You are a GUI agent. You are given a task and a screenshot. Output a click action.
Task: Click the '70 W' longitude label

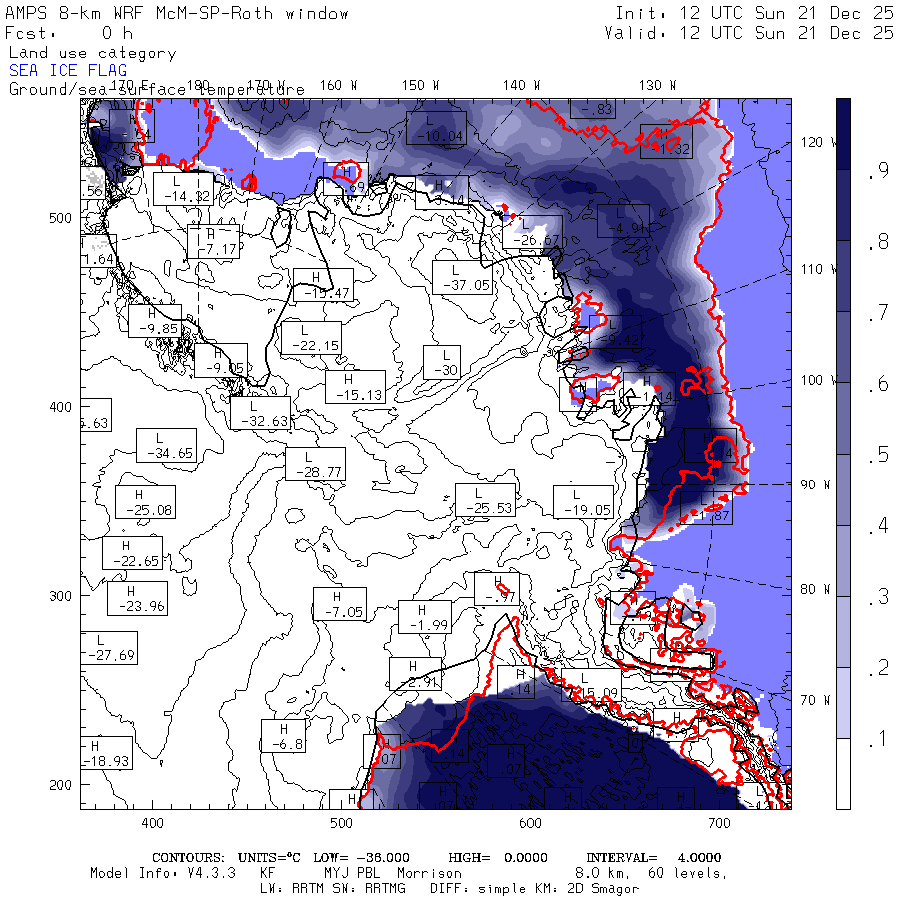click(816, 700)
